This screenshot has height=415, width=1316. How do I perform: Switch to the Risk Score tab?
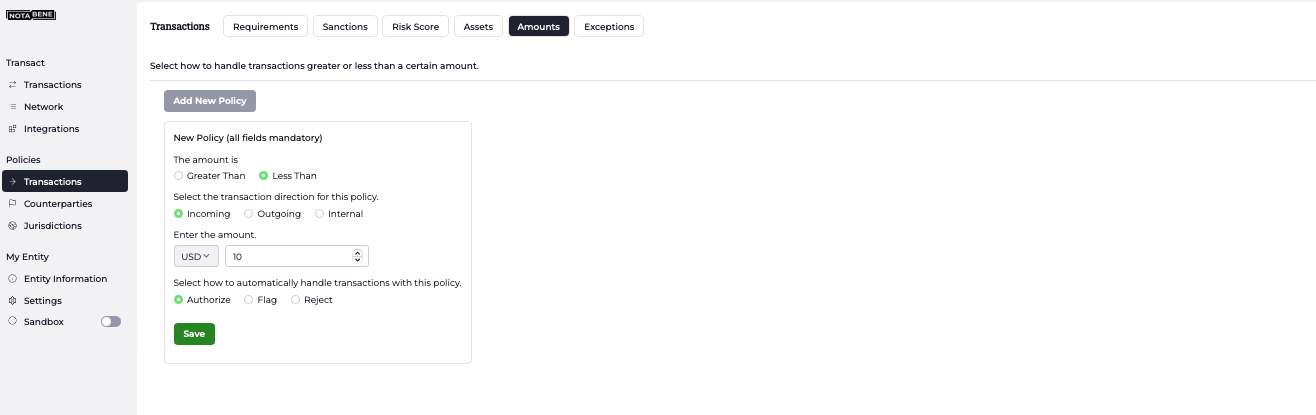coord(415,27)
